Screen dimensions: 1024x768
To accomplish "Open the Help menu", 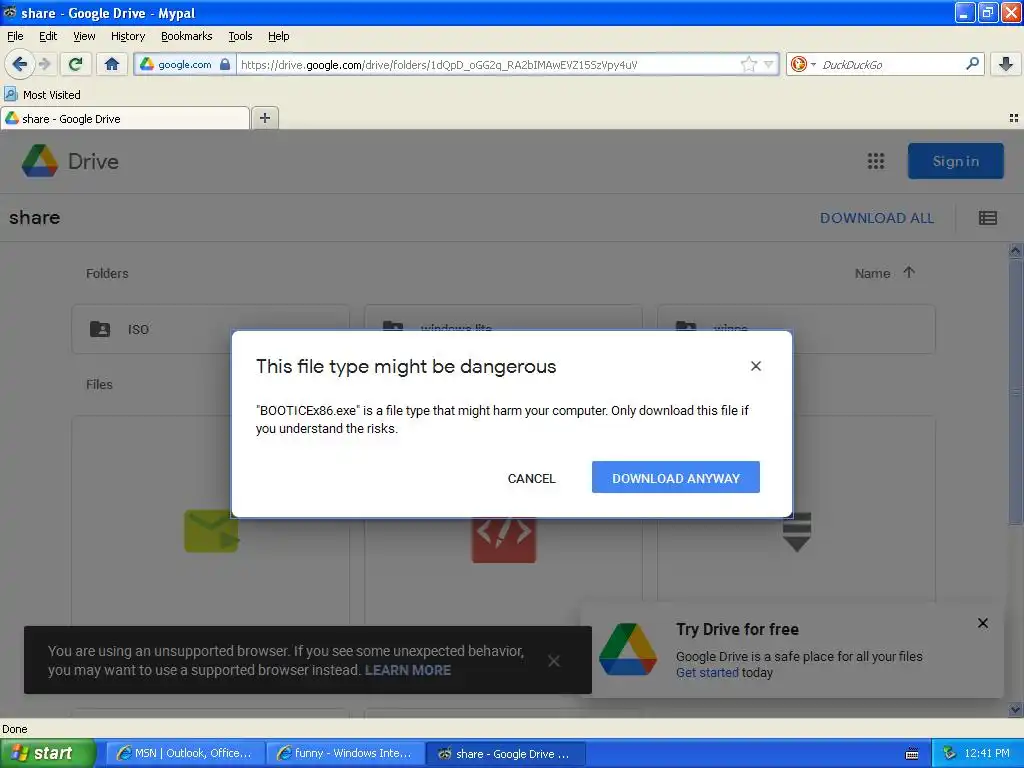I will coord(278,36).
